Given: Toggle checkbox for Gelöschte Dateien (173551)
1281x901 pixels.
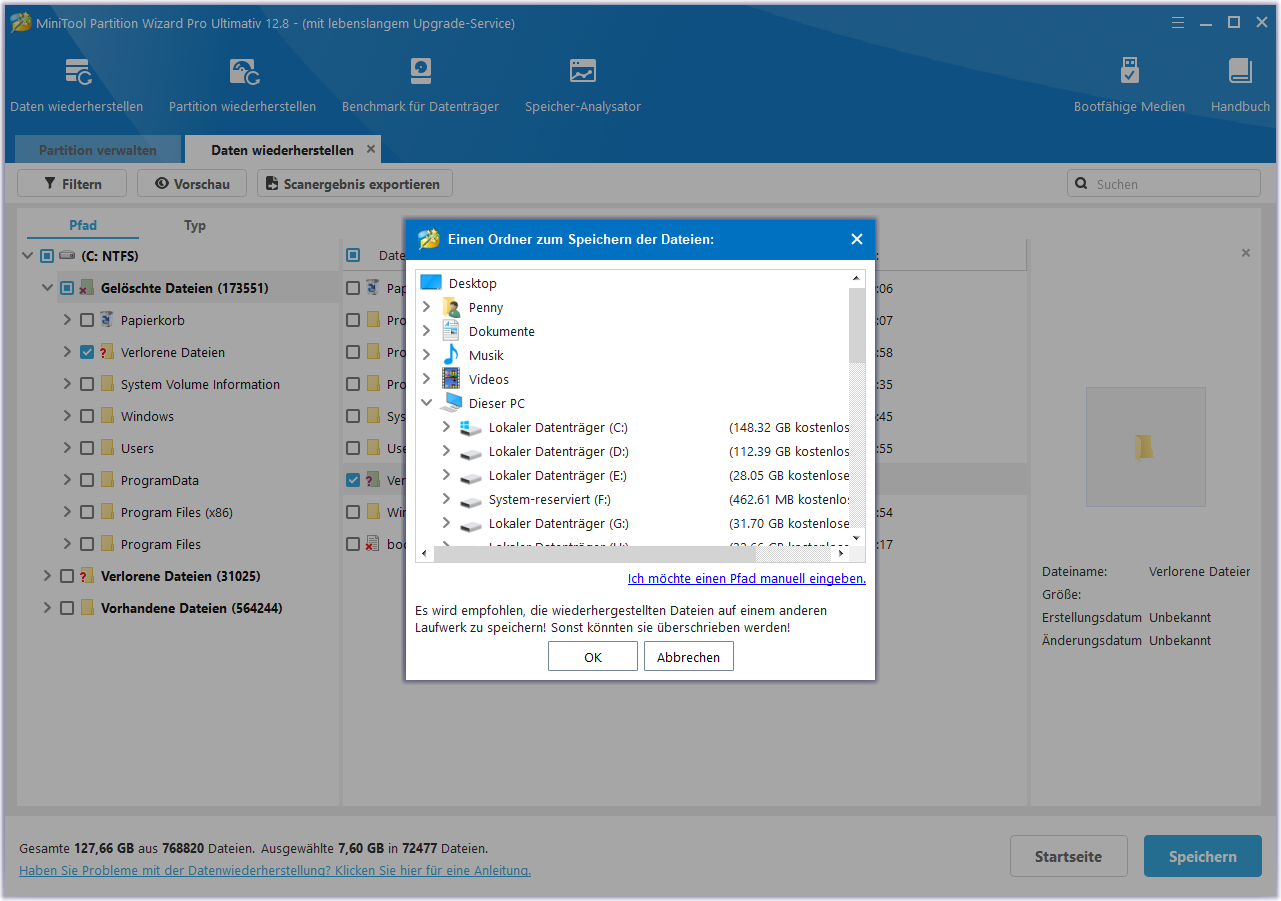Looking at the screenshot, I should pos(66,288).
